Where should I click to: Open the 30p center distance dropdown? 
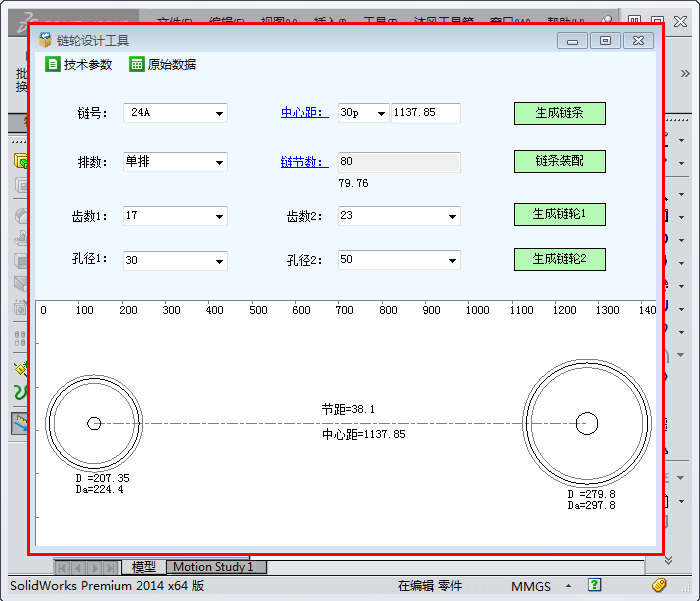click(380, 114)
